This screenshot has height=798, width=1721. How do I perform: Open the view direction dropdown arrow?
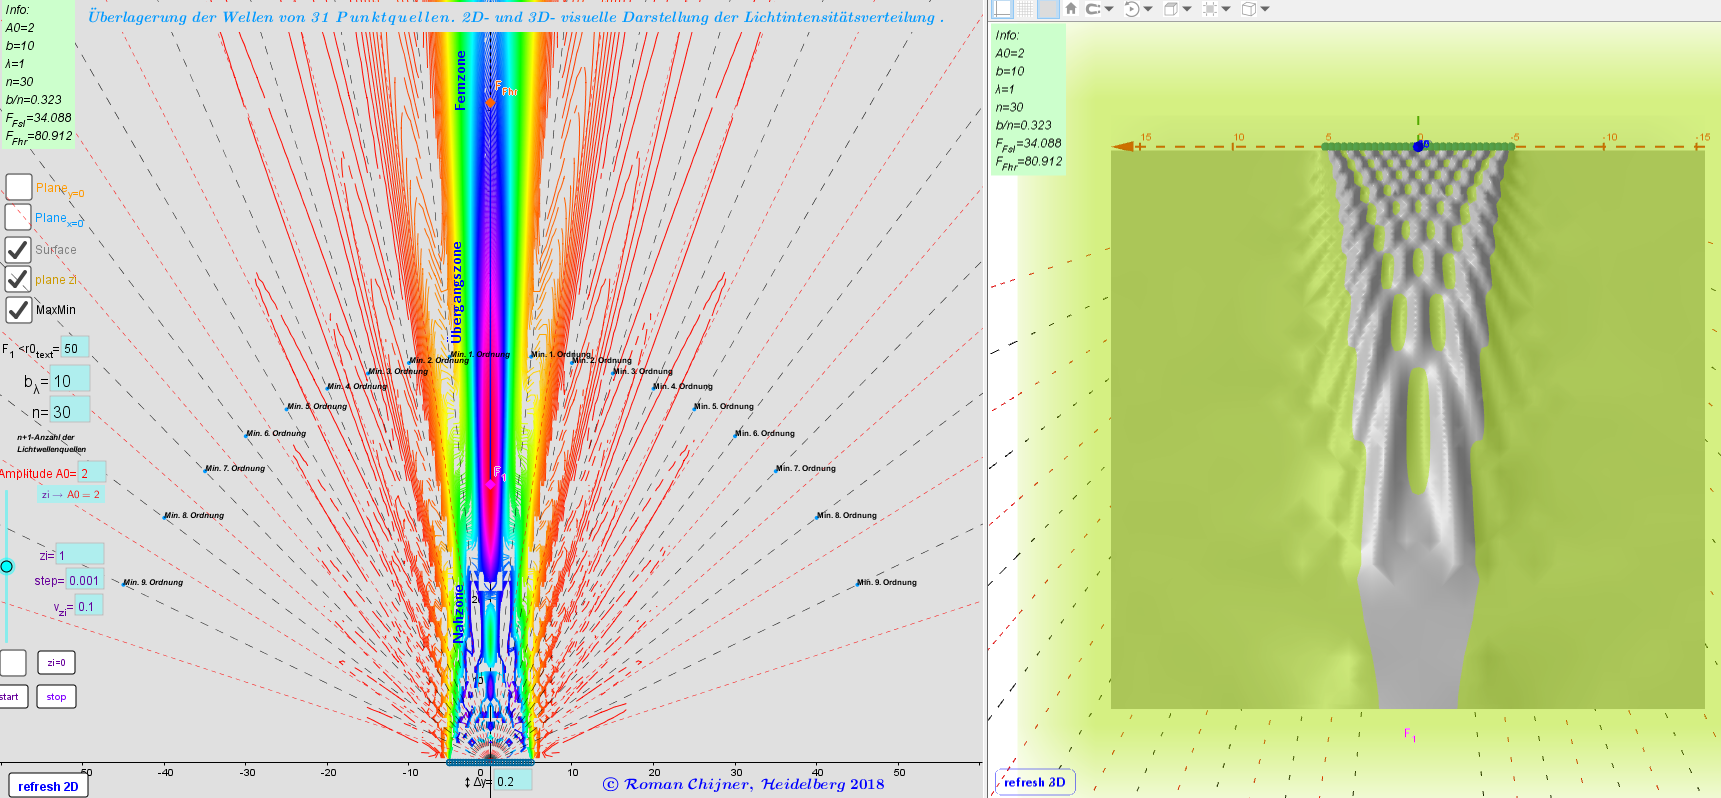(x=1187, y=9)
